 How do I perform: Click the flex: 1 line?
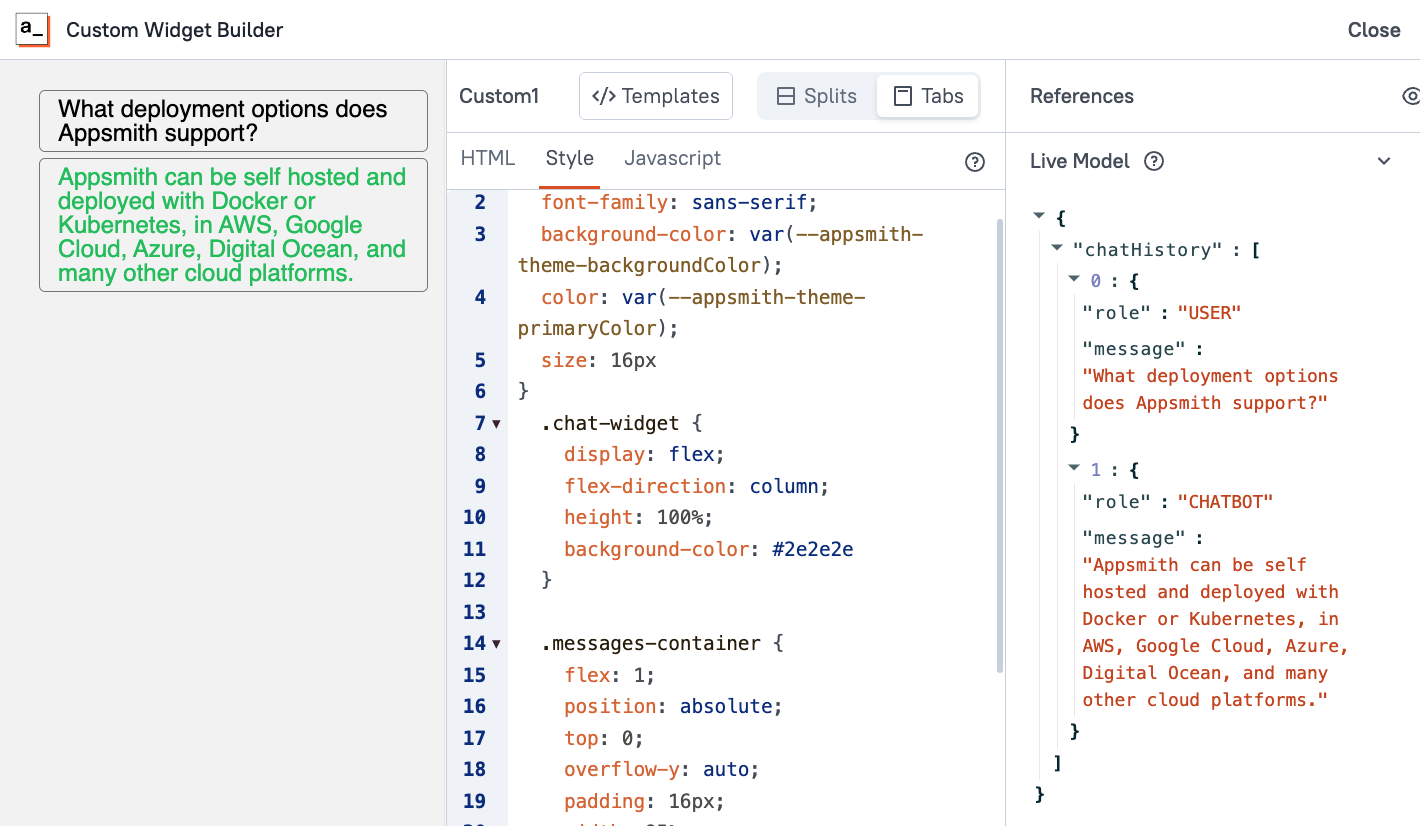coord(609,675)
